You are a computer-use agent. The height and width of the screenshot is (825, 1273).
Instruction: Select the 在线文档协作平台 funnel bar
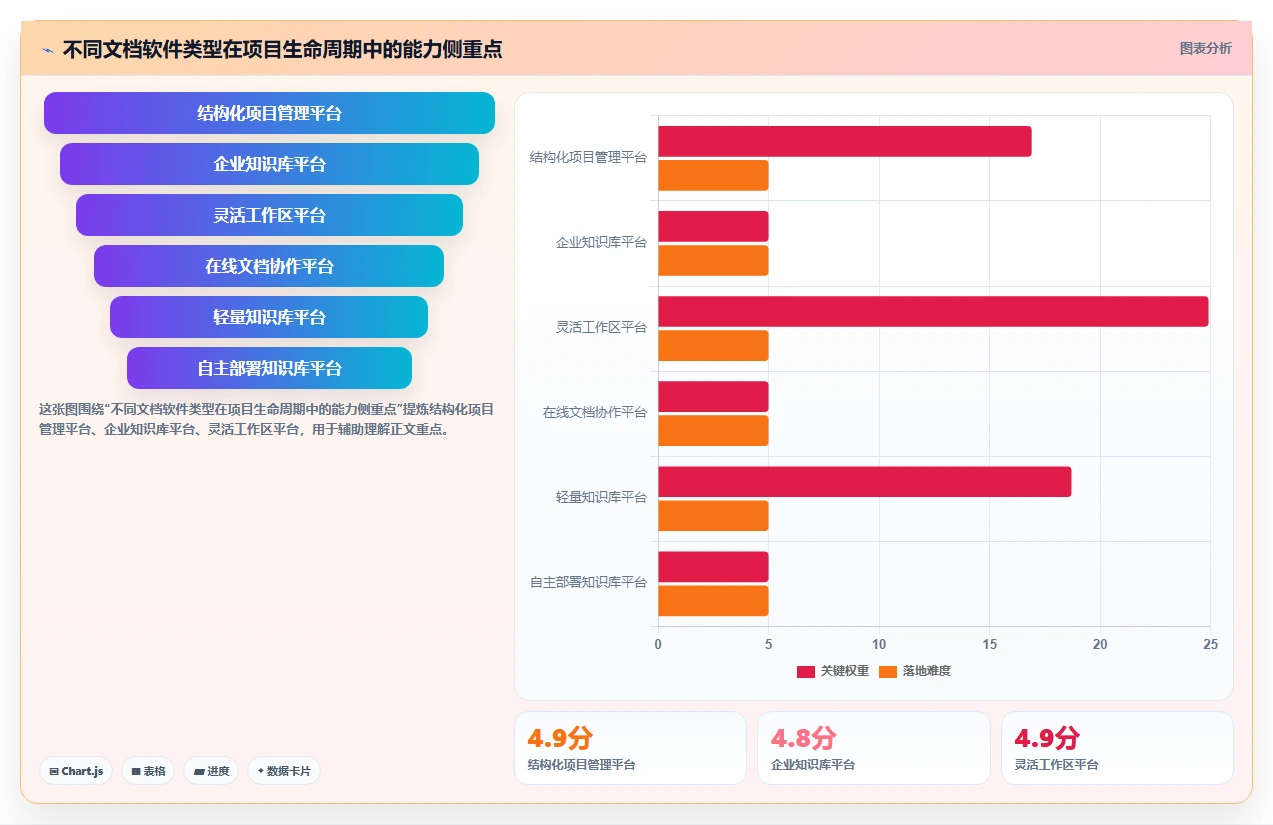pos(269,266)
